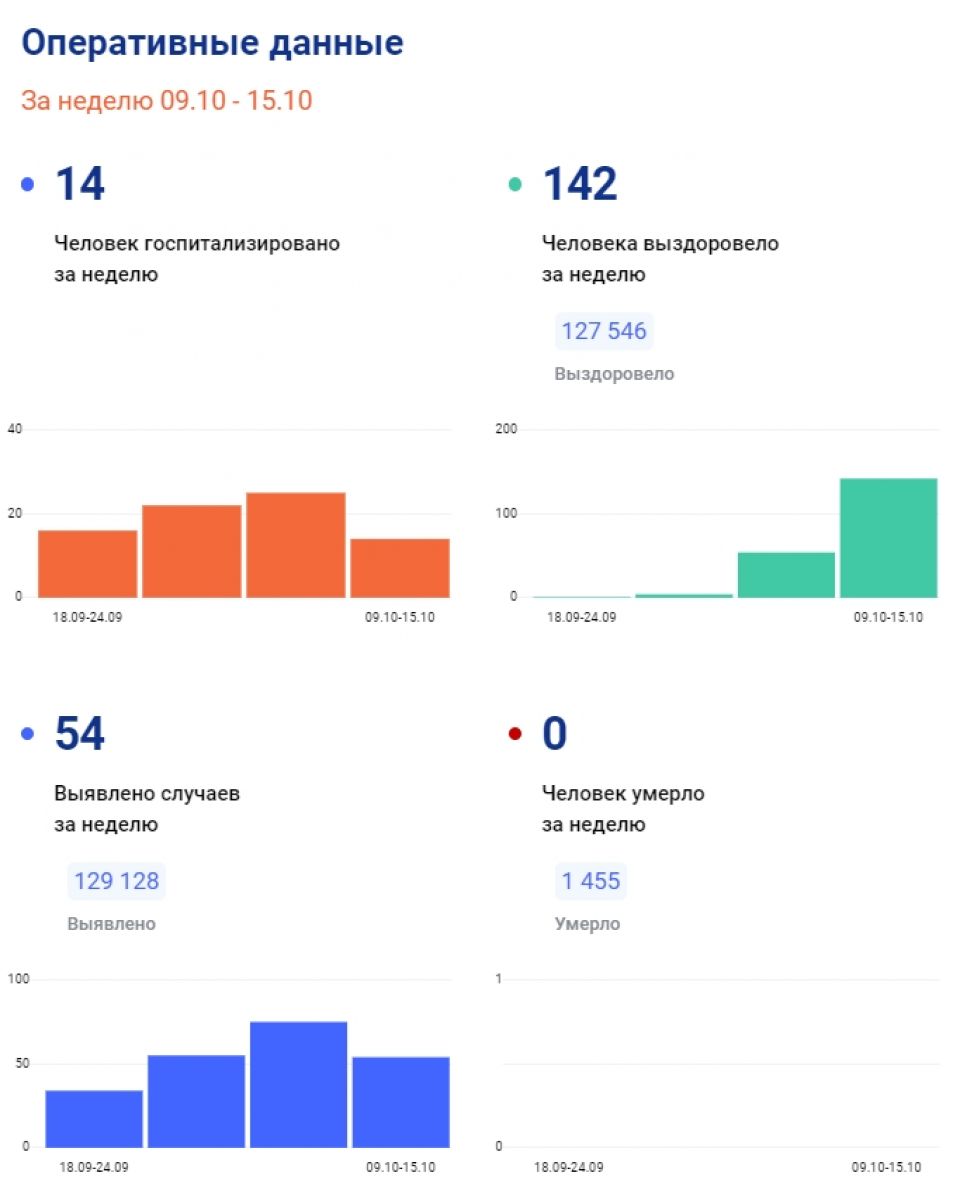This screenshot has width=960, height=1200.
Task: Click the tallest orange hospitalization bar
Action: 296,545
